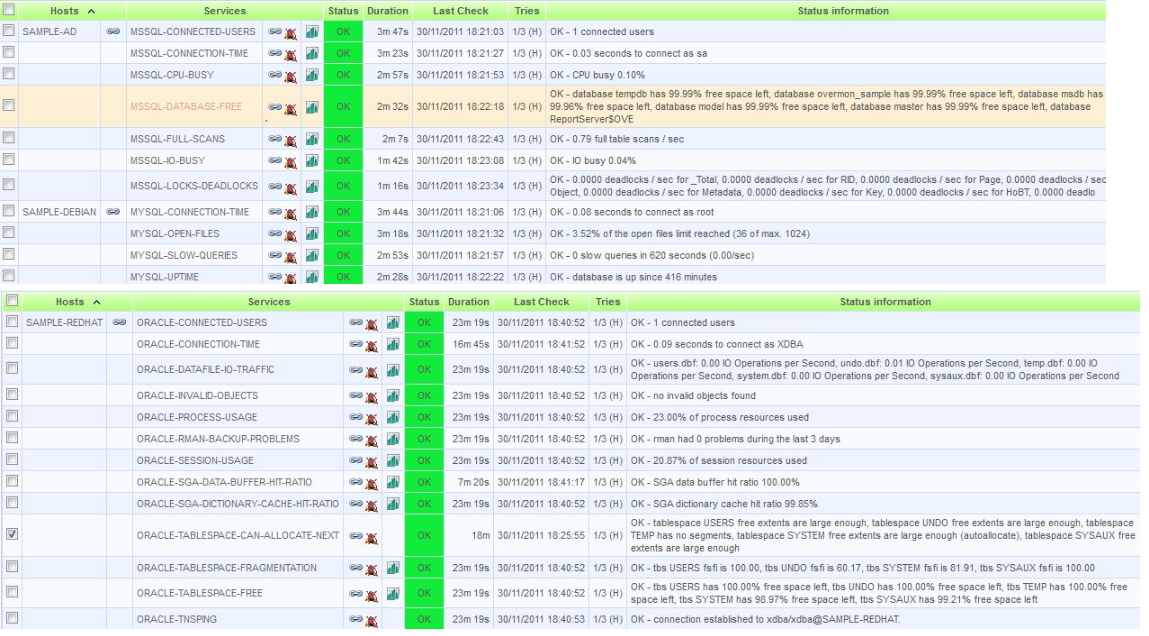Viewport: 1149px width, 636px height.
Task: Click Services header in top table
Action: click(x=224, y=11)
